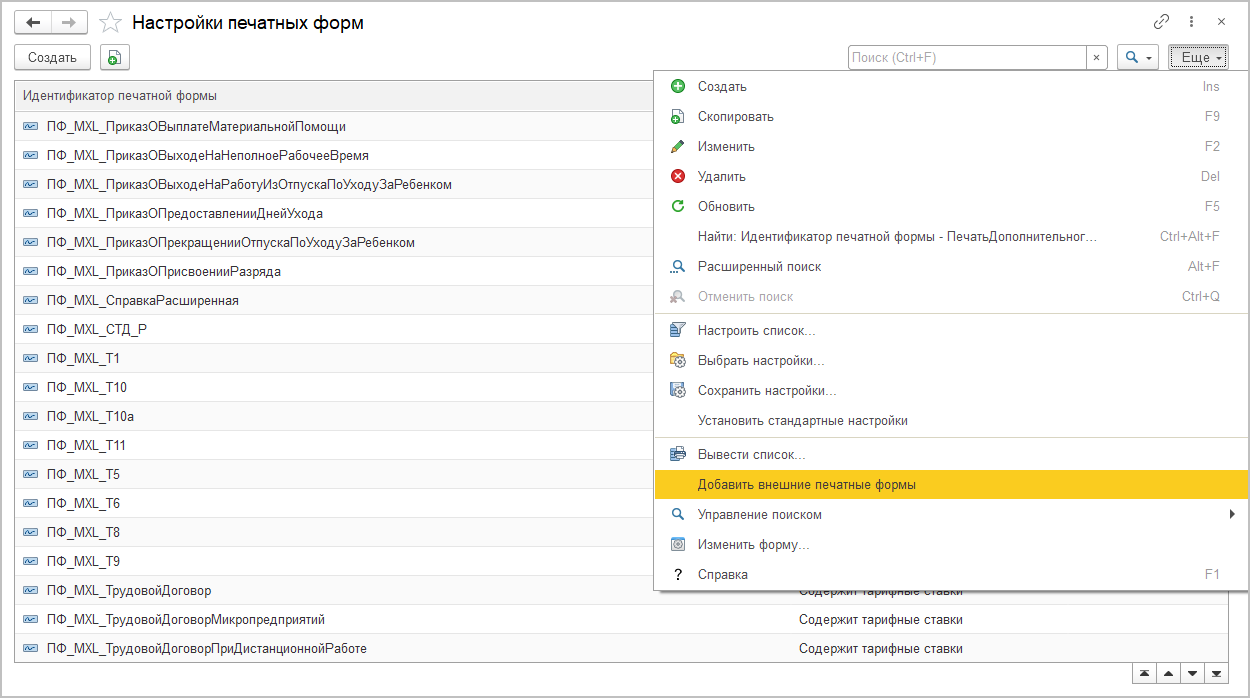The height and width of the screenshot is (698, 1250).
Task: Collapse the Еще dropdown menu
Action: pyautogui.click(x=1198, y=58)
